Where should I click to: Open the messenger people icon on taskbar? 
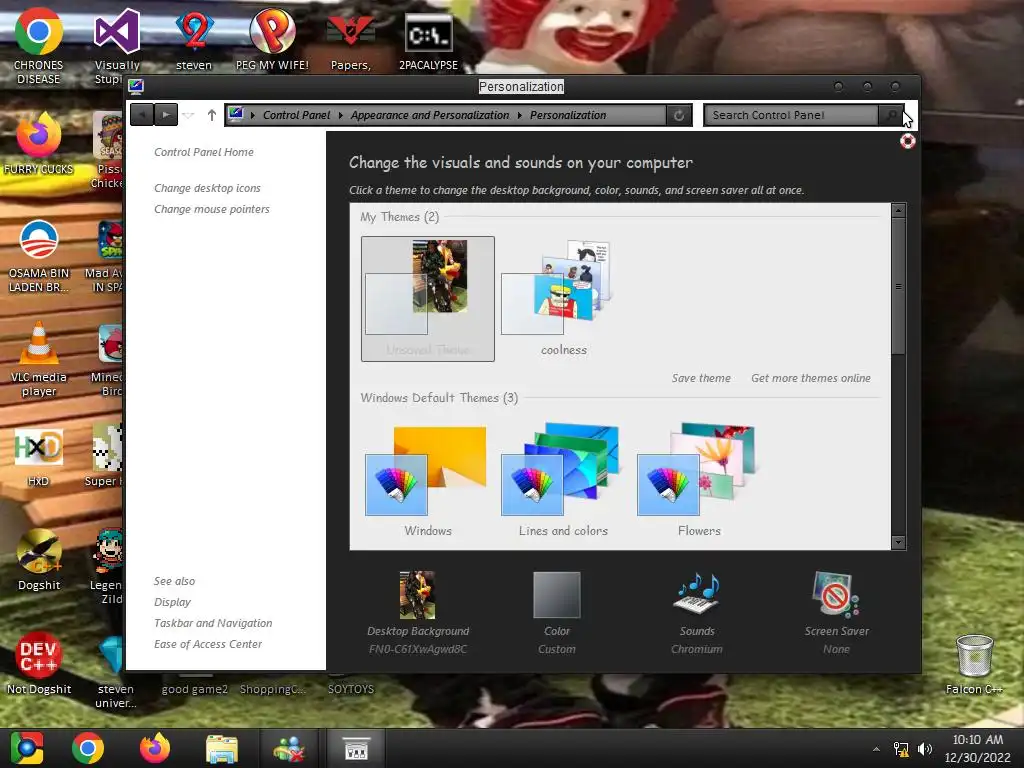tap(289, 749)
